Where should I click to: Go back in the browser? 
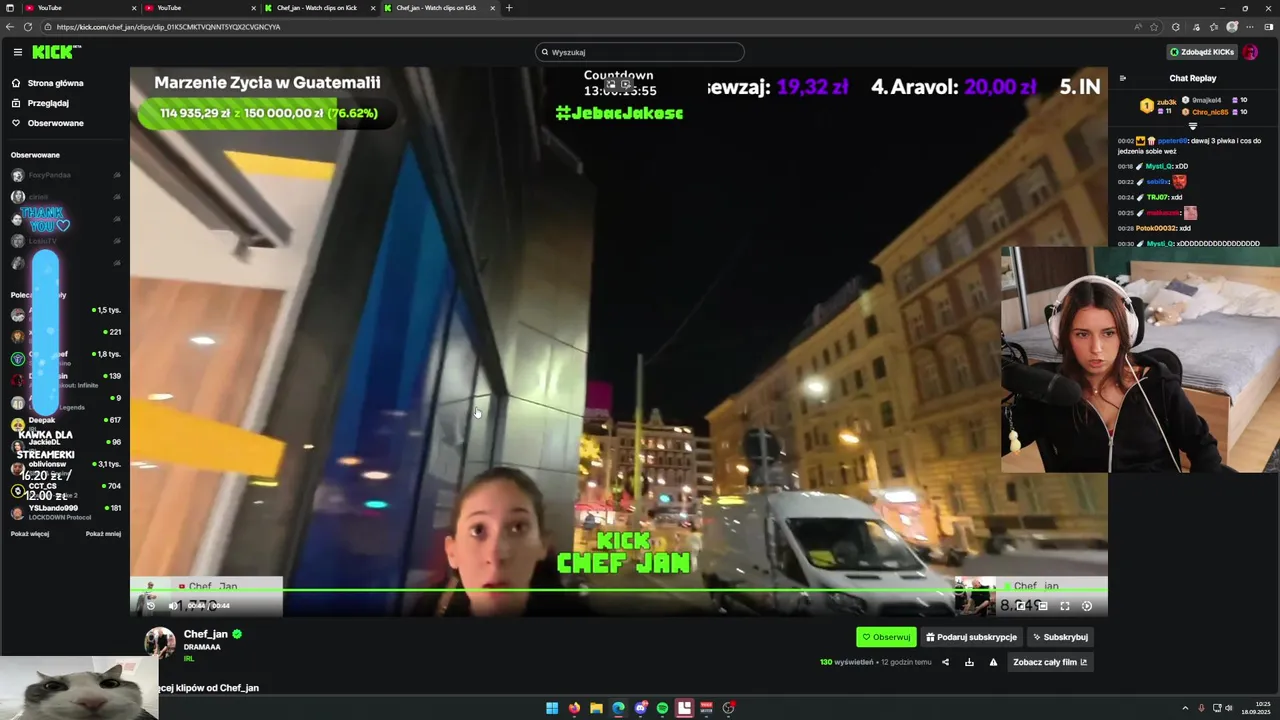tap(10, 27)
